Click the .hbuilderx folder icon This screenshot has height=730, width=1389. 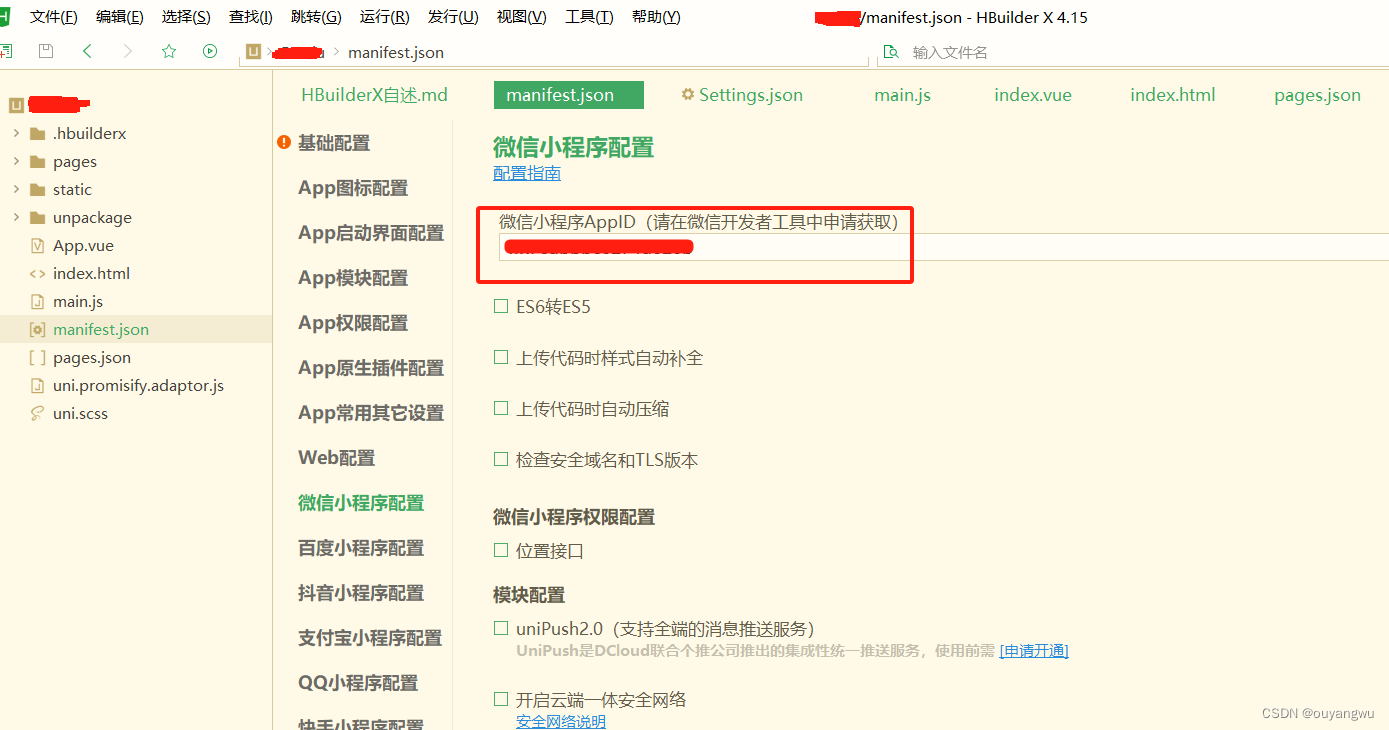pos(38,134)
